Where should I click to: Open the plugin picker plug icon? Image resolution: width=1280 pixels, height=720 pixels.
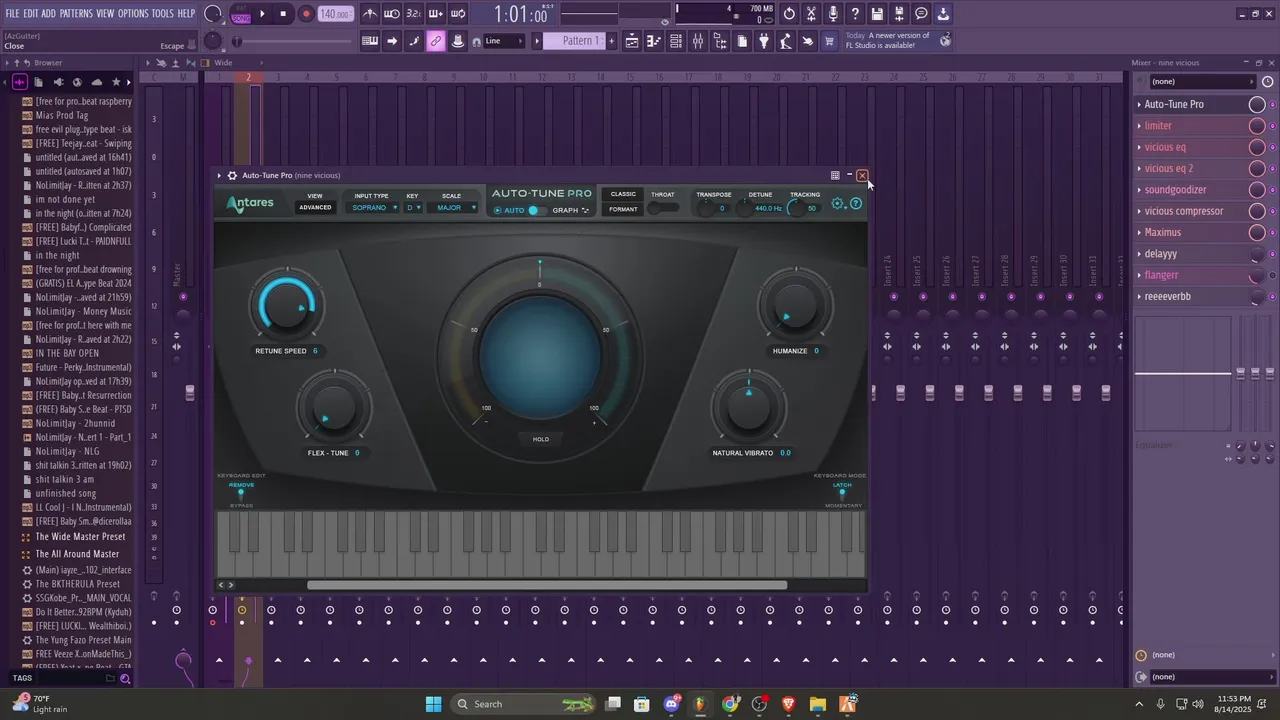tap(764, 41)
